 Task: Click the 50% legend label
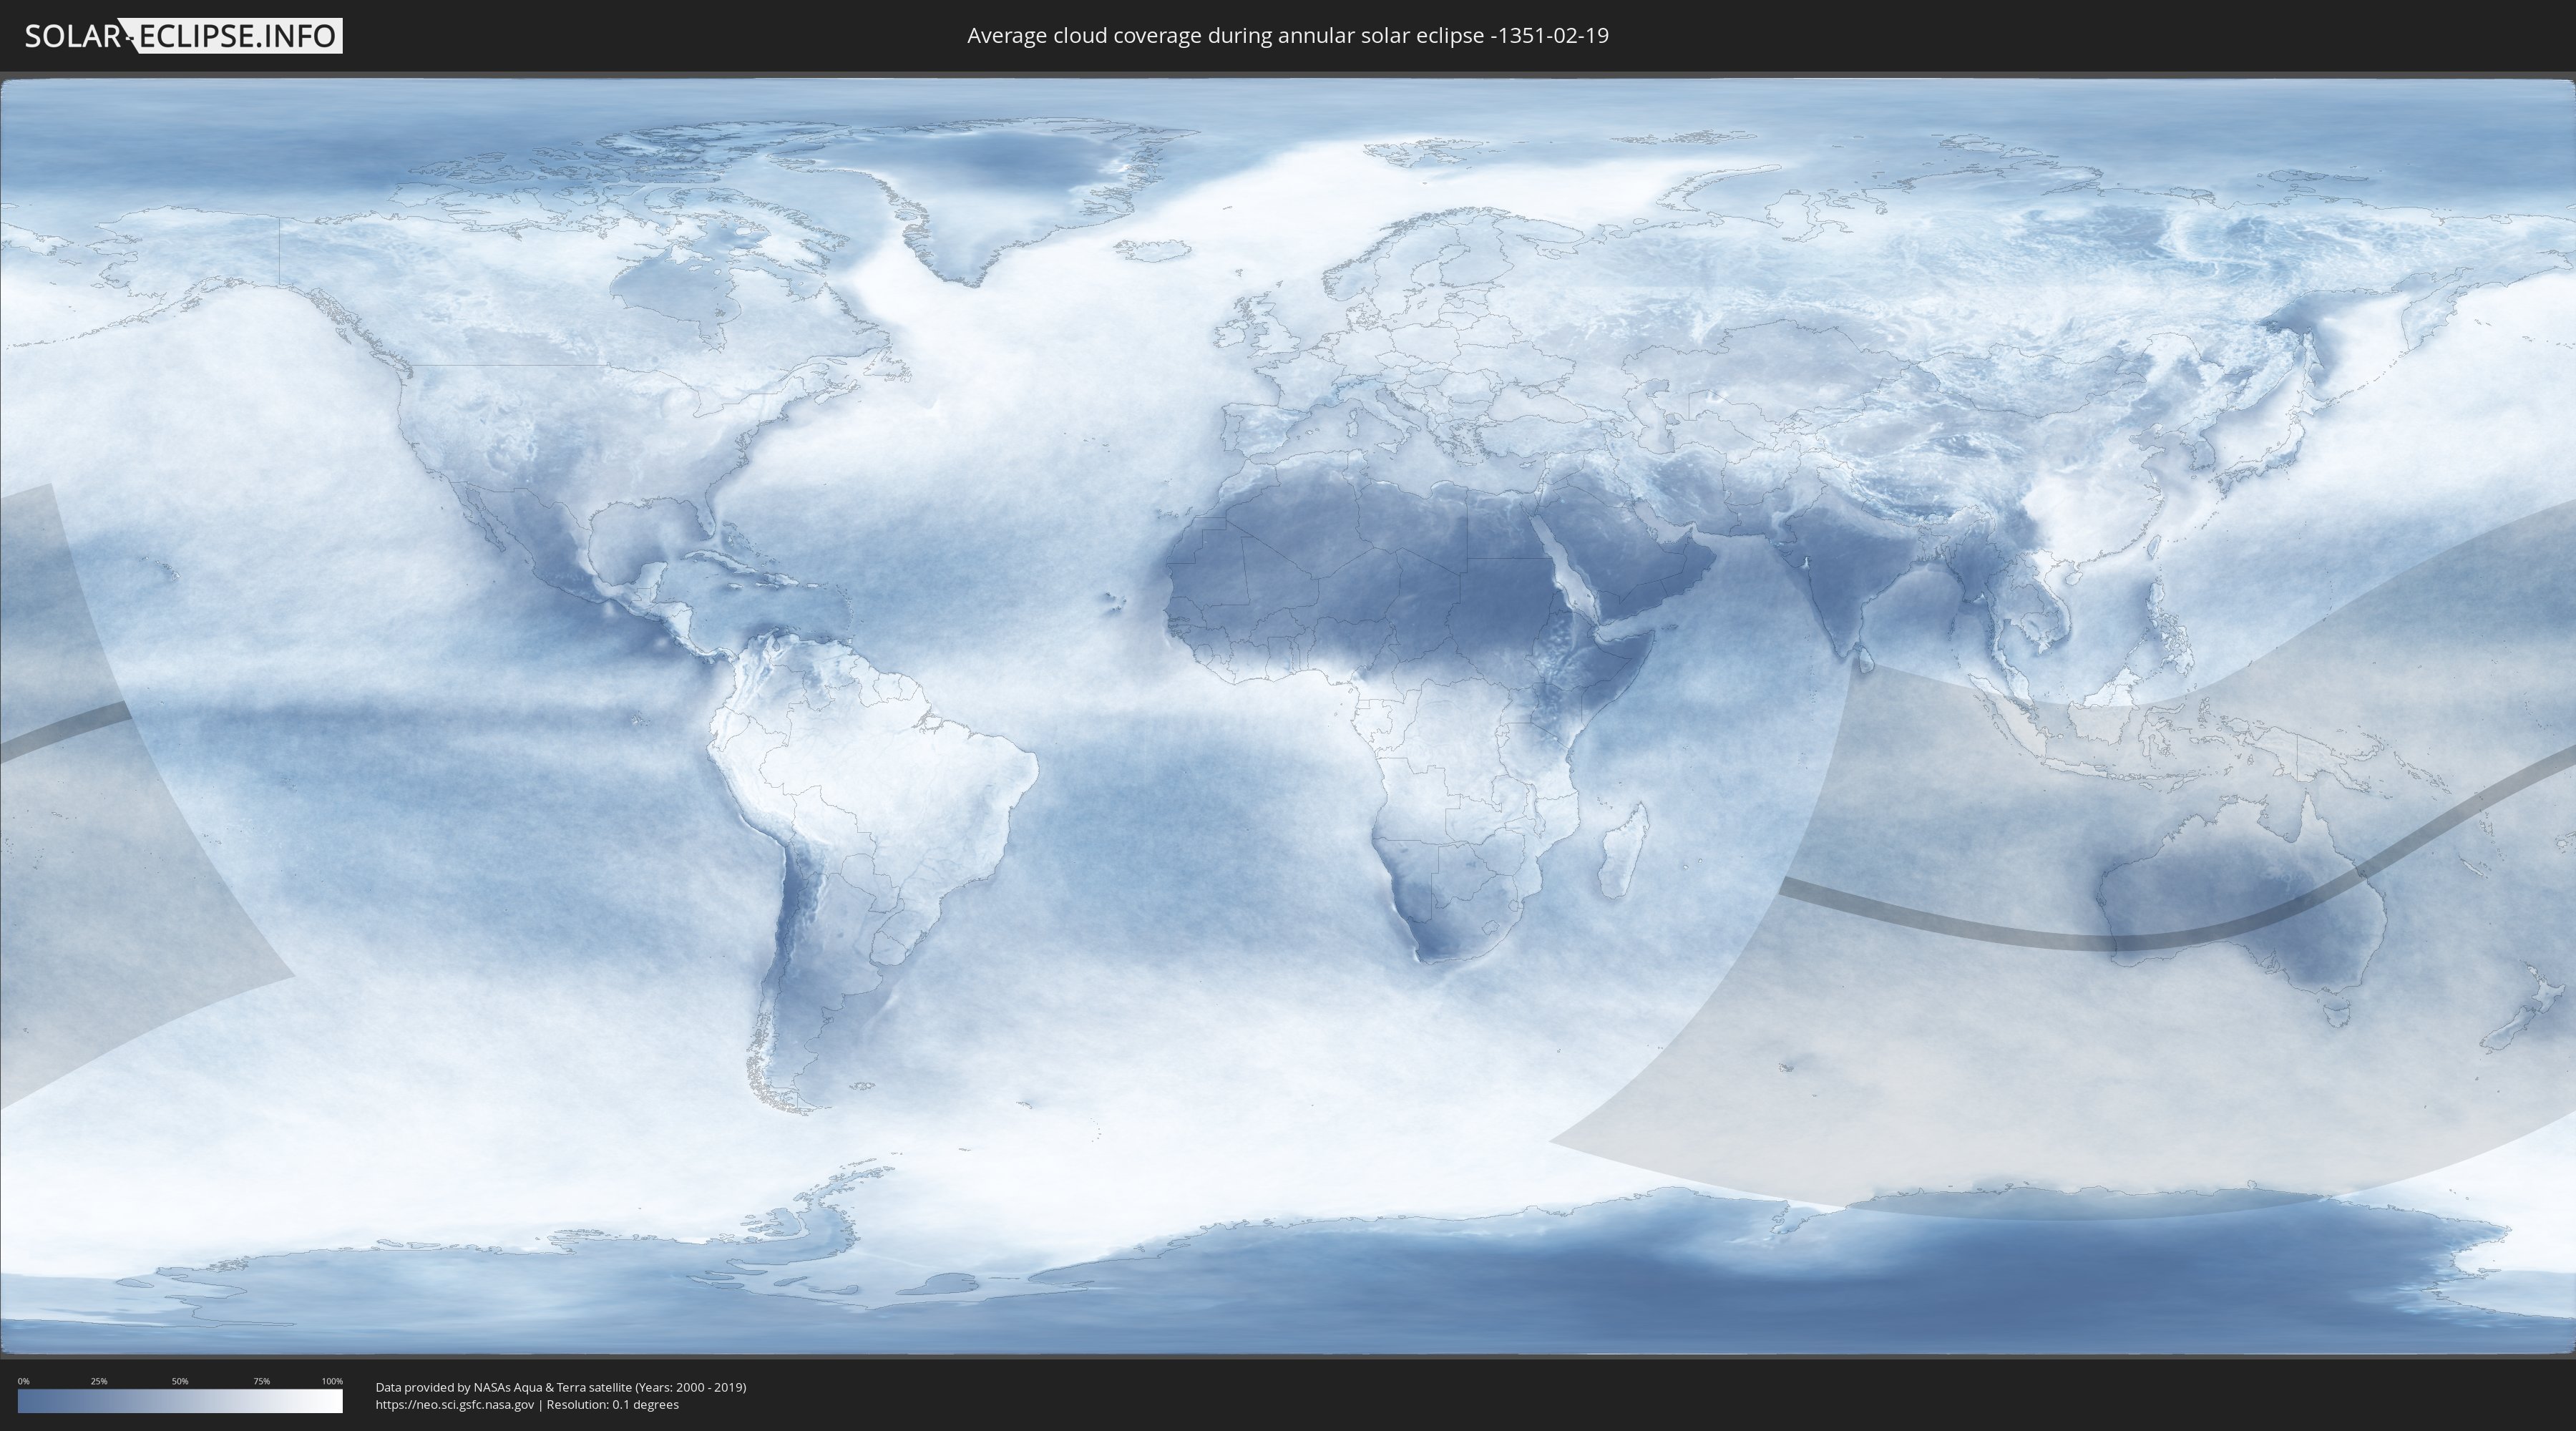coord(180,1381)
